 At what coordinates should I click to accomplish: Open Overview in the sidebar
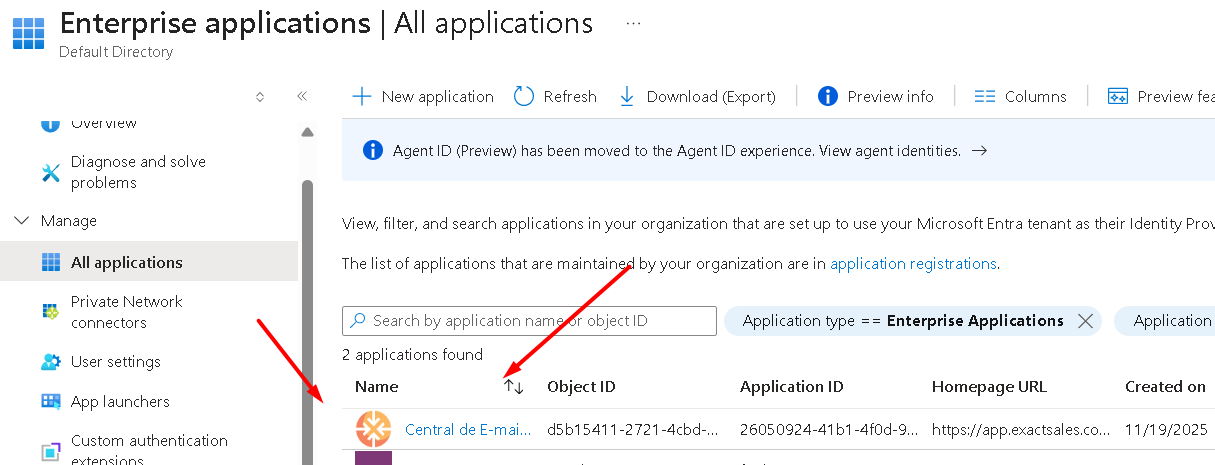[x=104, y=123]
